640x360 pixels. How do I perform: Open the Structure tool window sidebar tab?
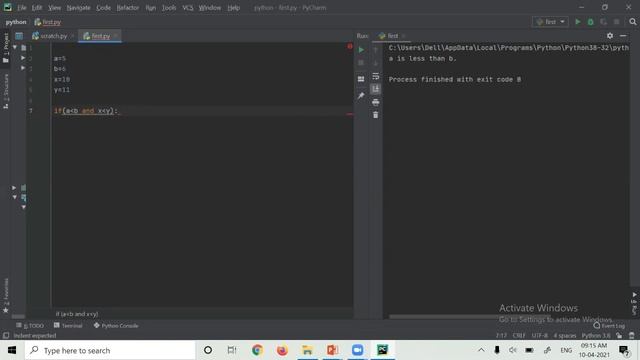[x=6, y=91]
